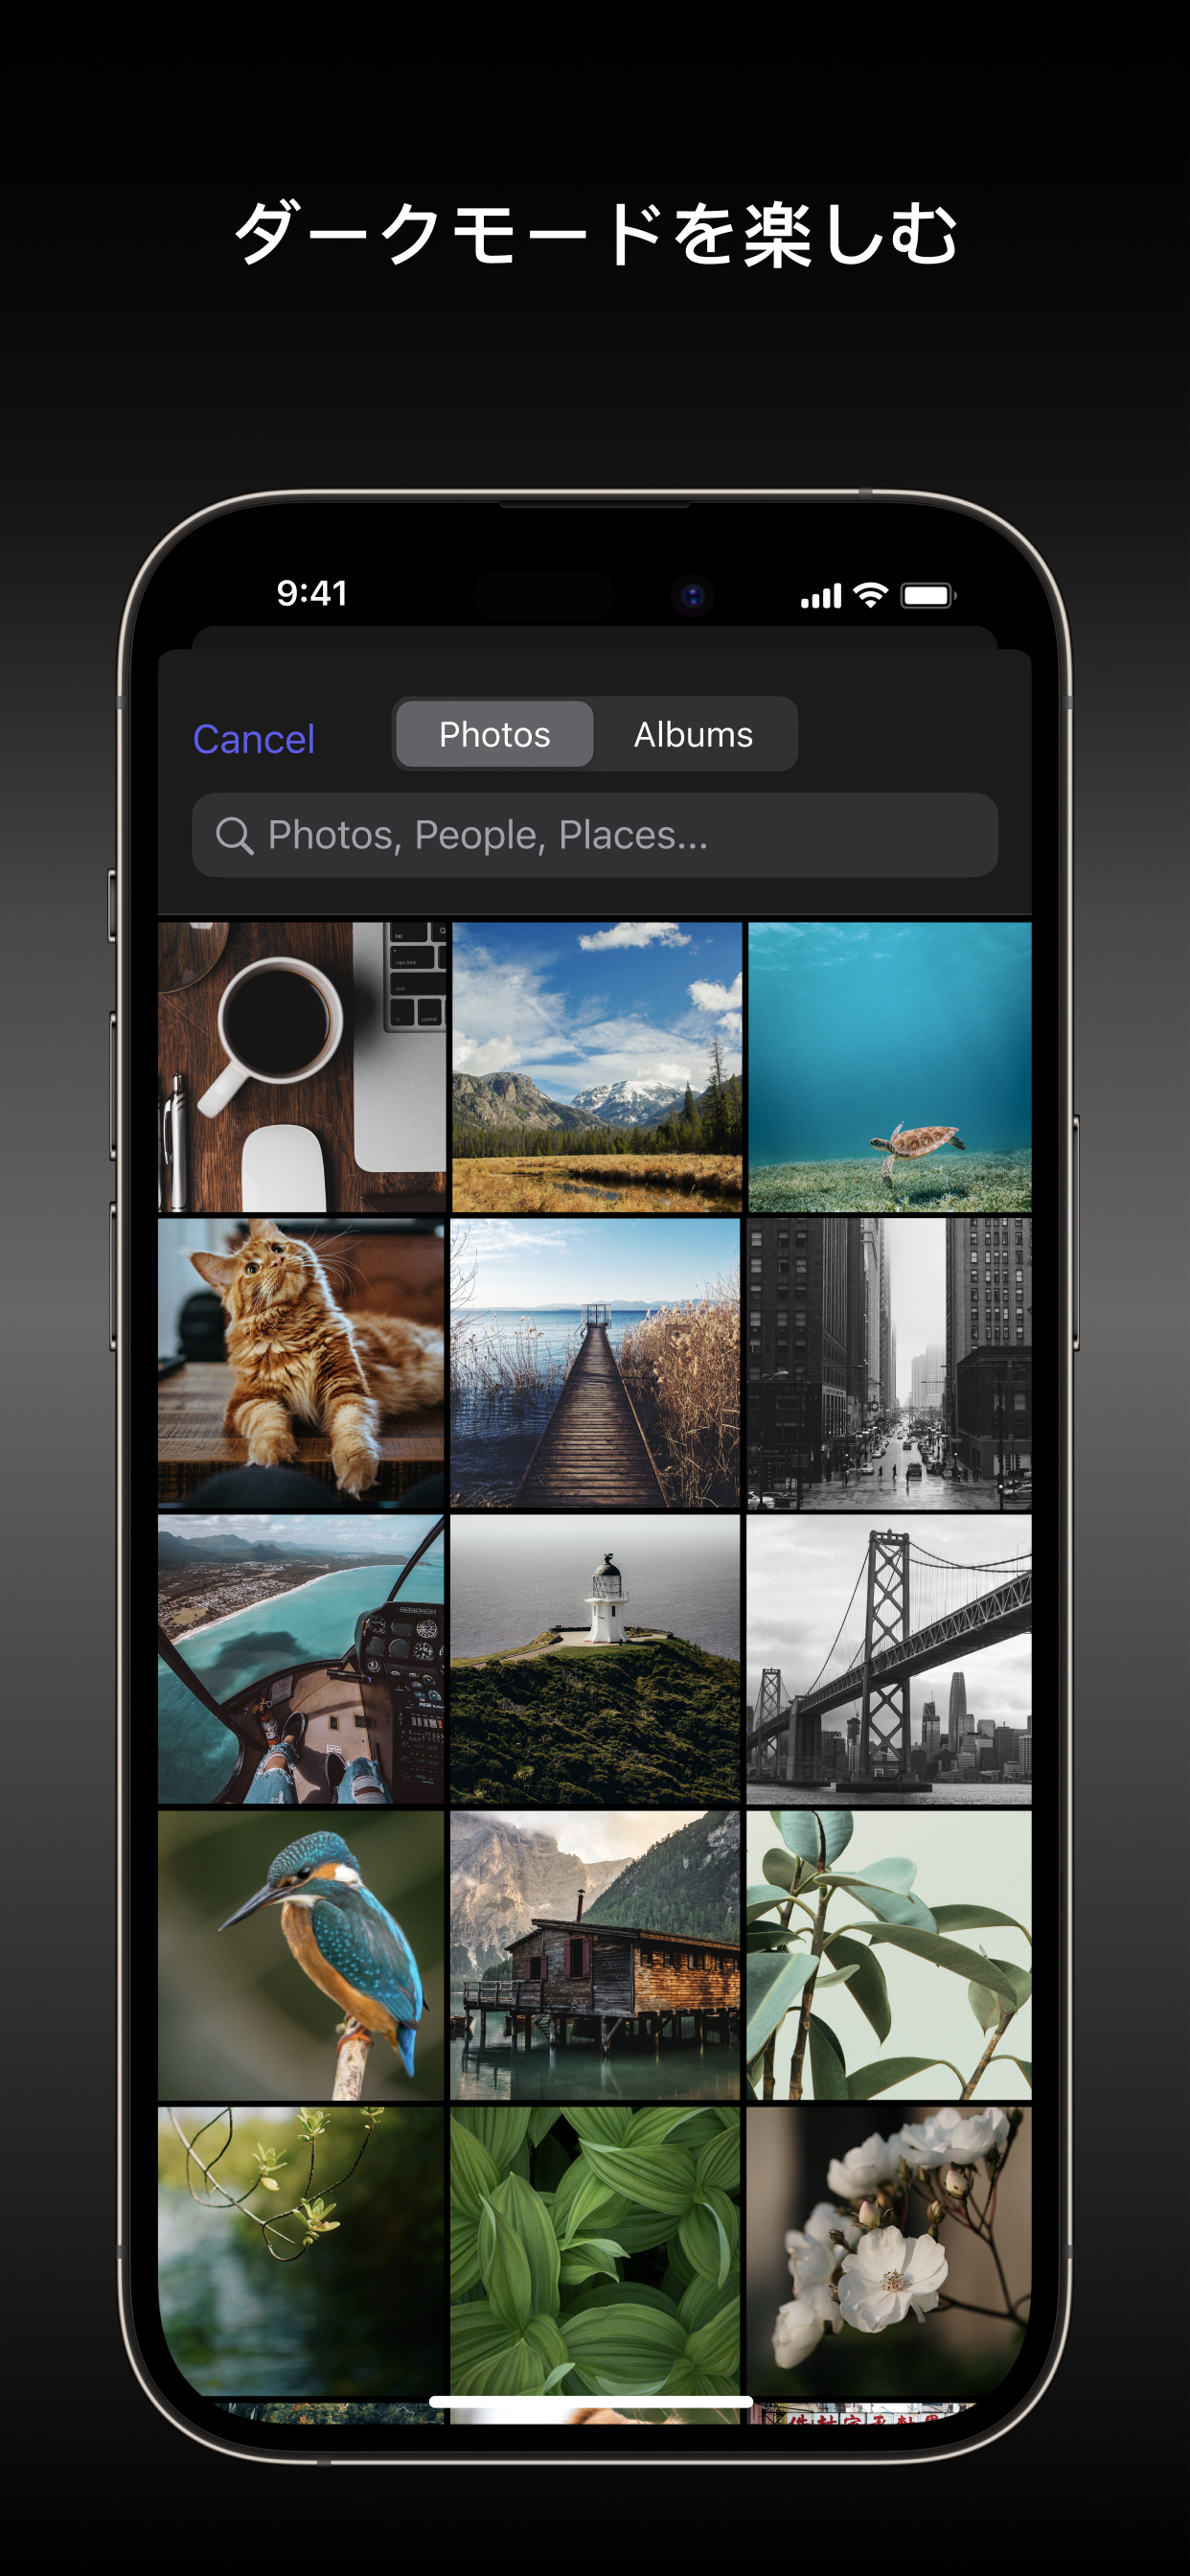Select the coffee cup and keyboard photo
The image size is (1190, 2576).
301,1067
